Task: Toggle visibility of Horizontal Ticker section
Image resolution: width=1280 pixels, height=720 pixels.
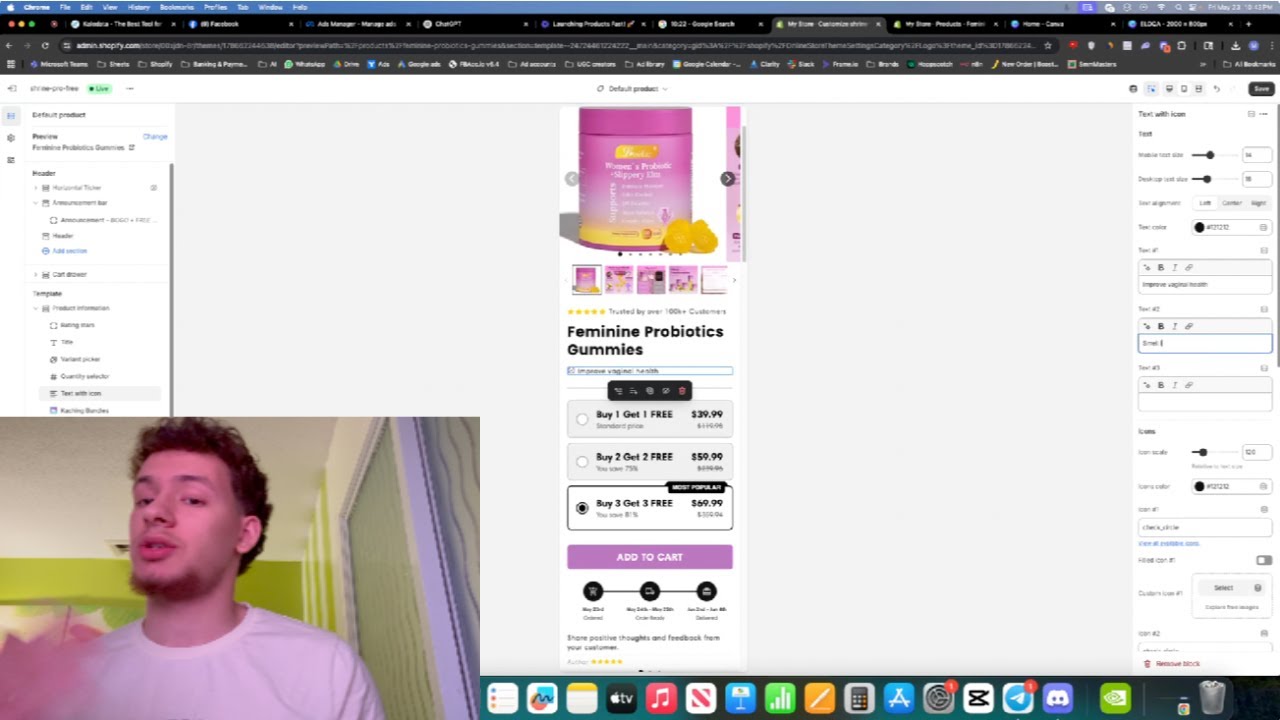Action: [154, 188]
